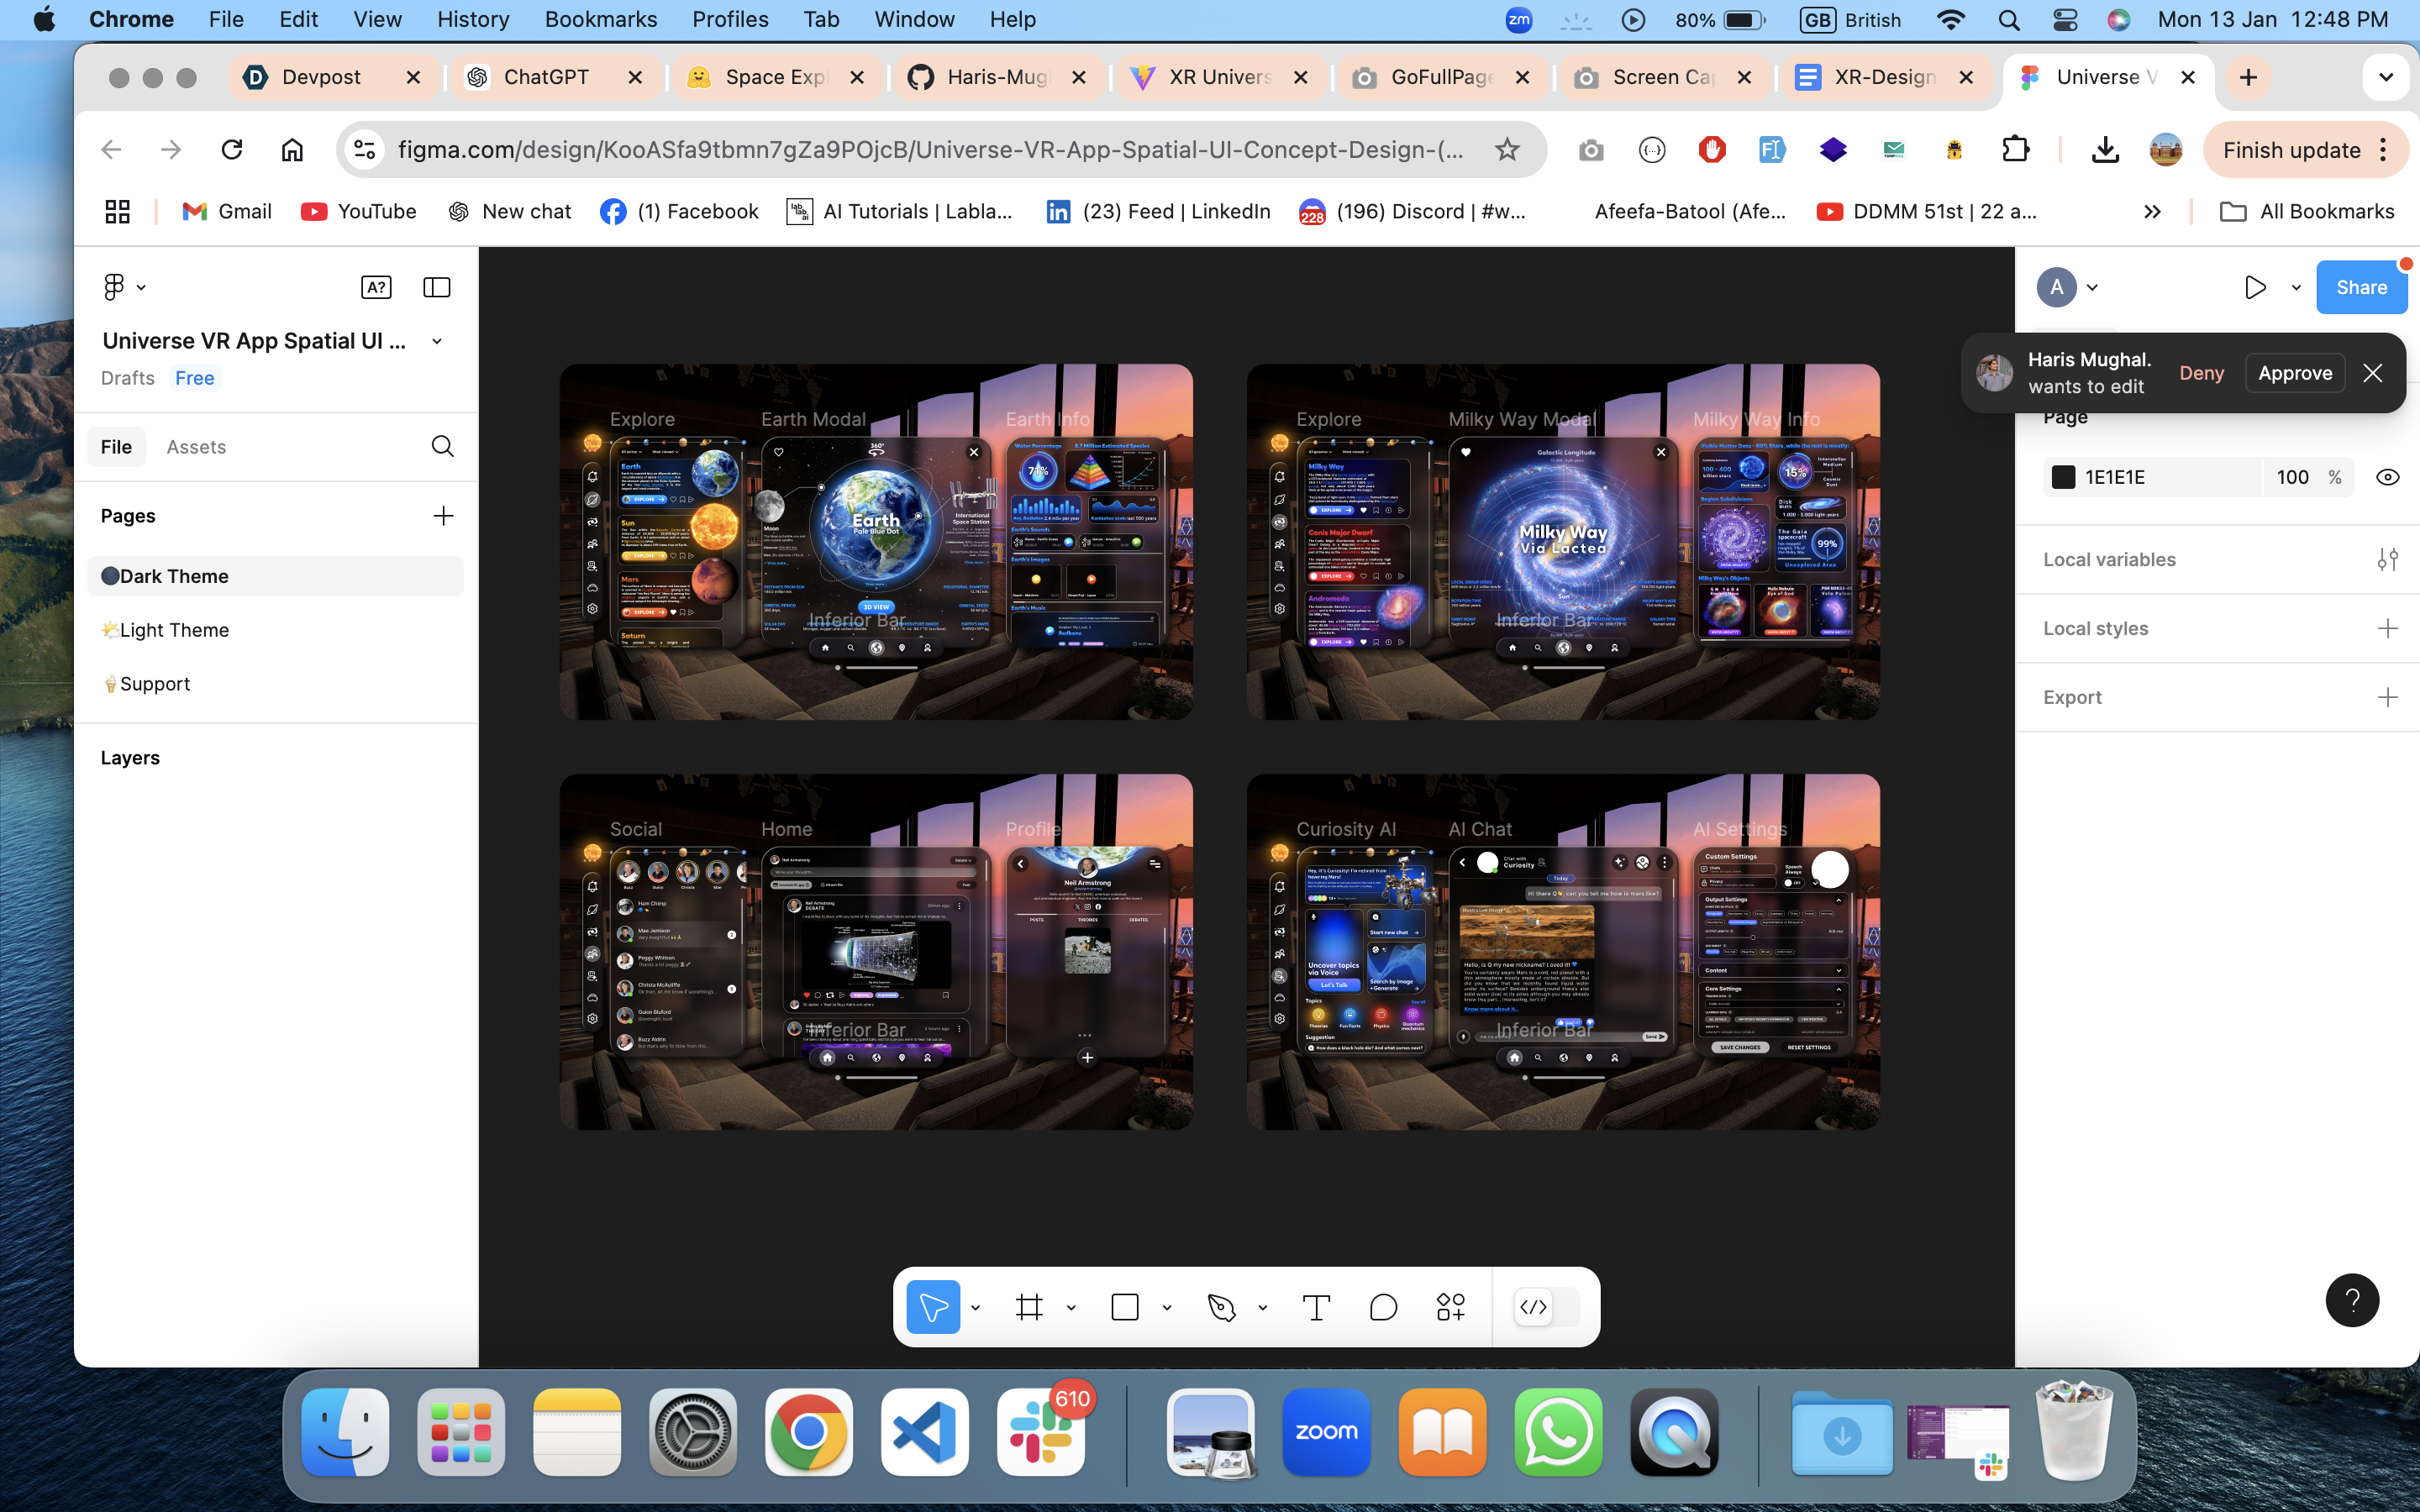The height and width of the screenshot is (1512, 2420).
Task: Open the Move tool options dropdown arrow
Action: pyautogui.click(x=975, y=1307)
